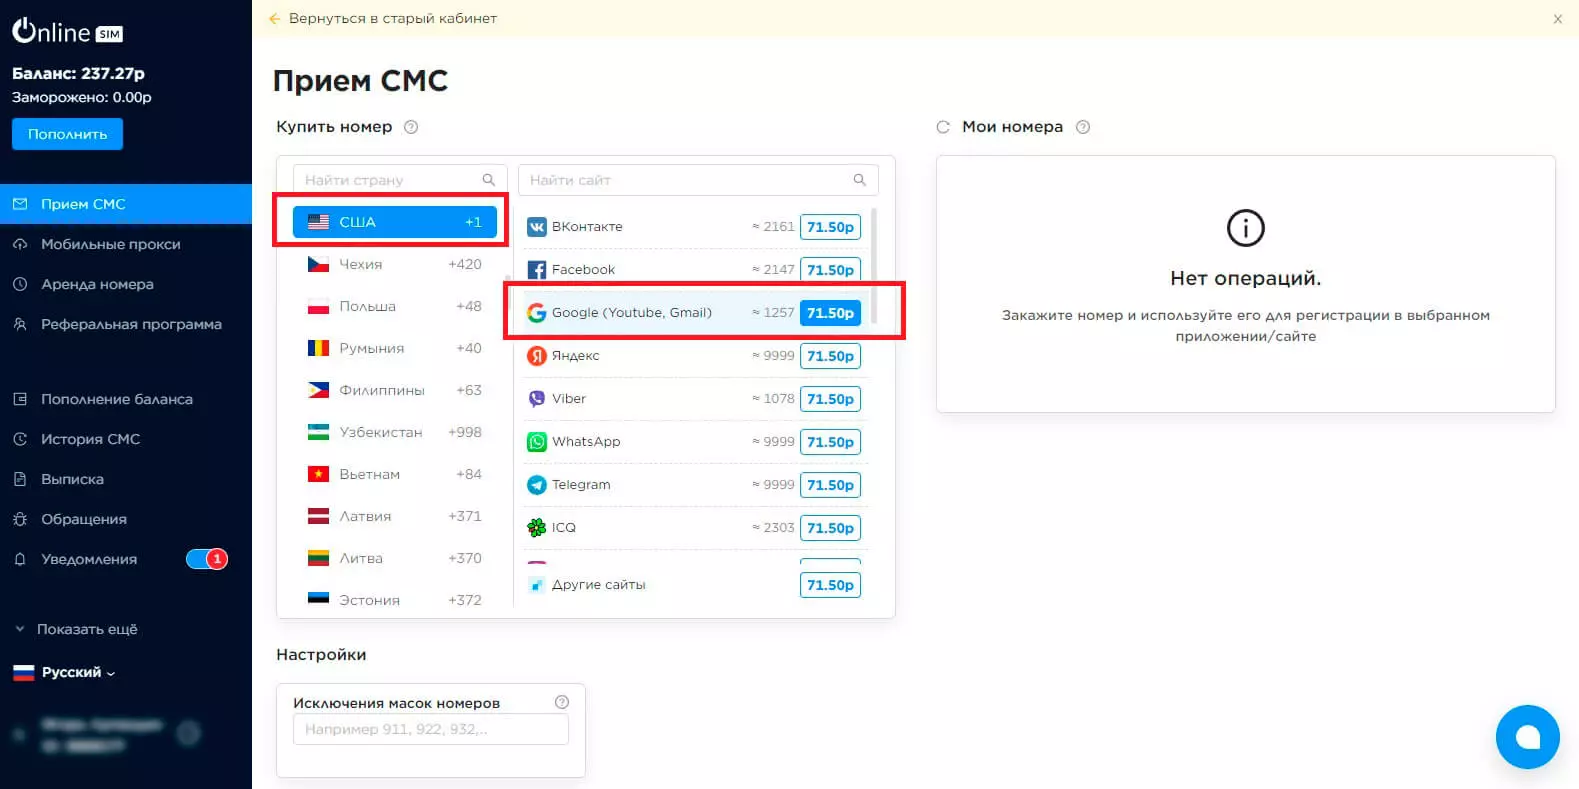Click the ICQ flower icon

(537, 528)
